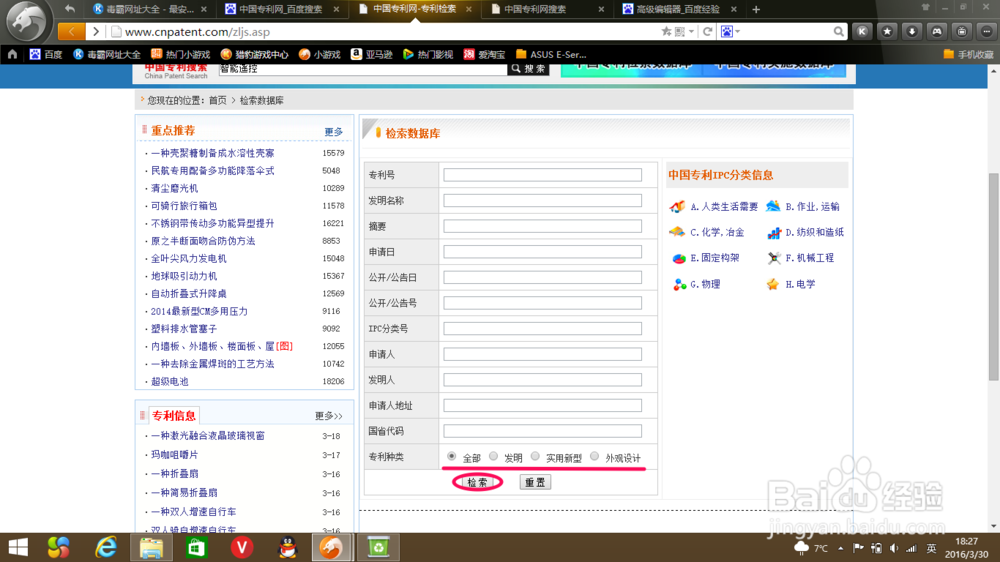This screenshot has height=562, width=1000.
Task: Click the 申请人 input field
Action: pos(542,354)
